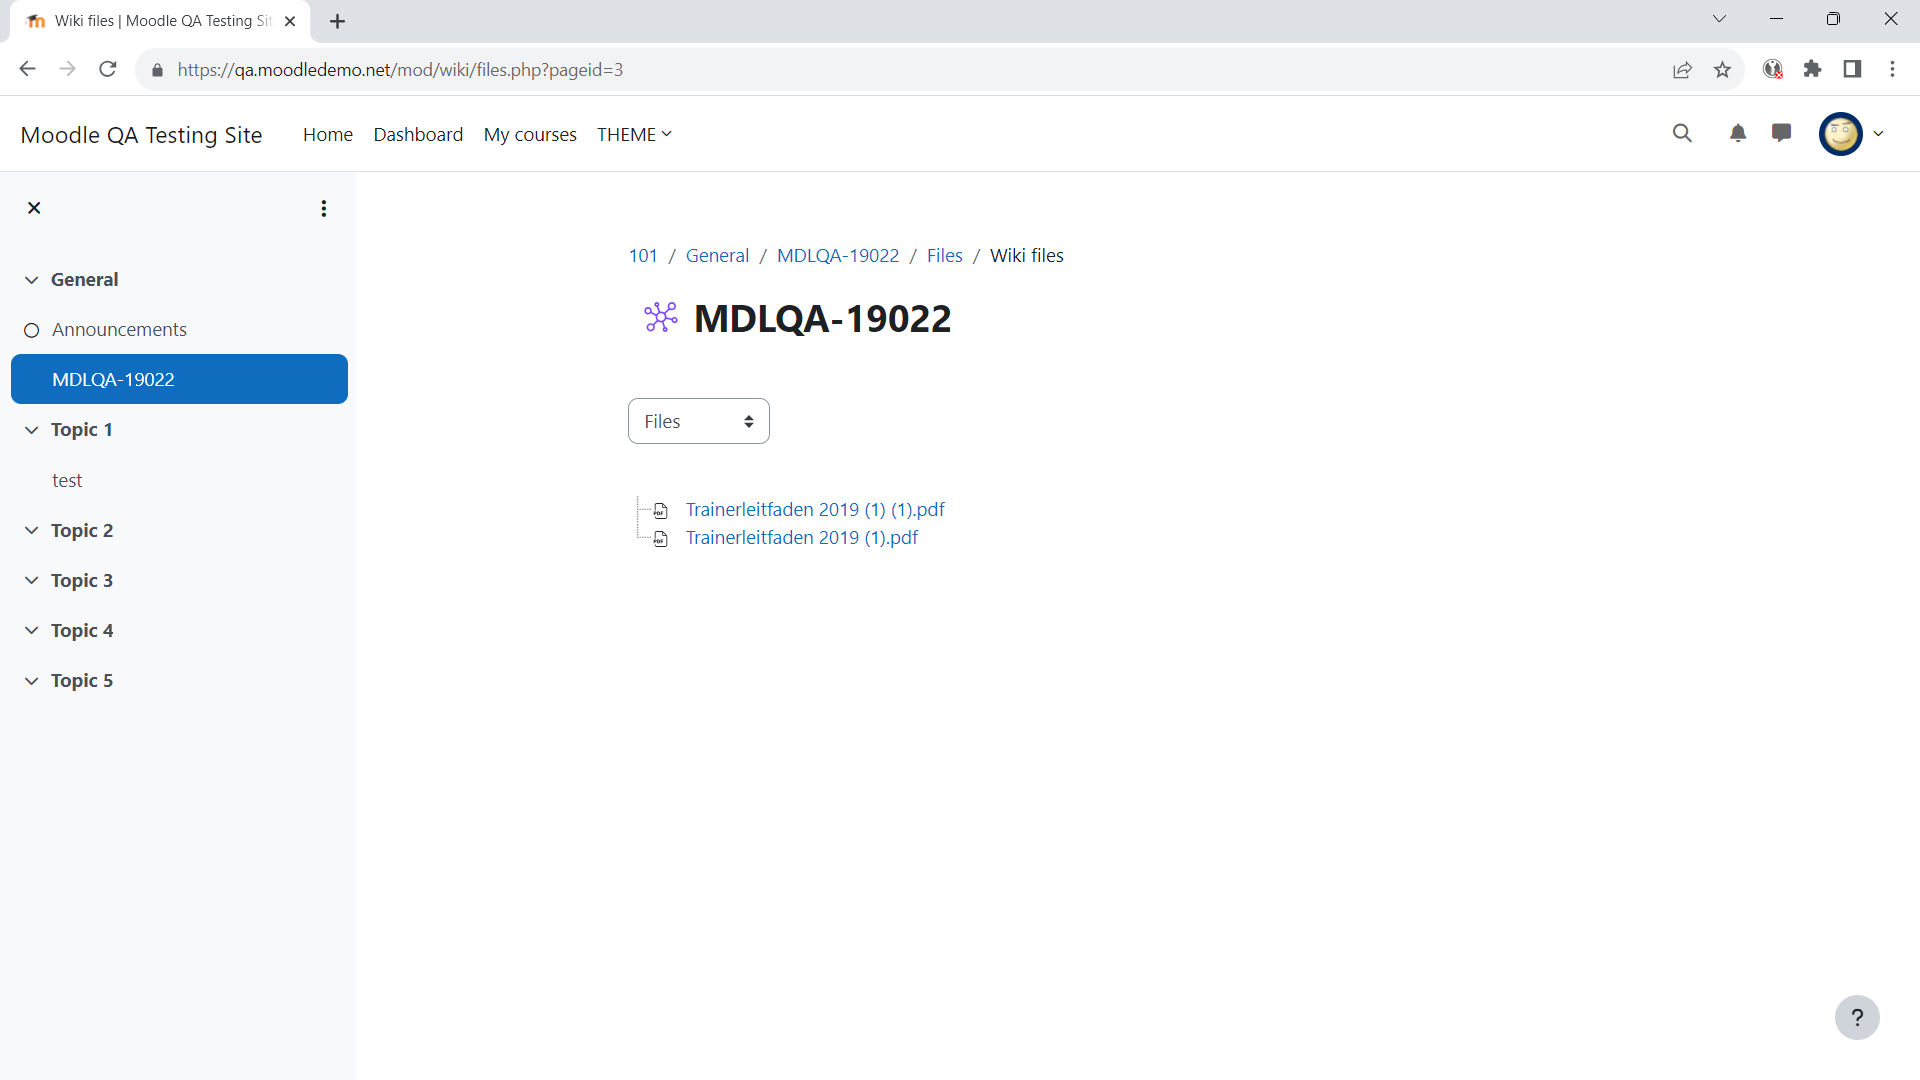Click the Topic 3 section title
This screenshot has width=1920, height=1080.
[x=82, y=580]
